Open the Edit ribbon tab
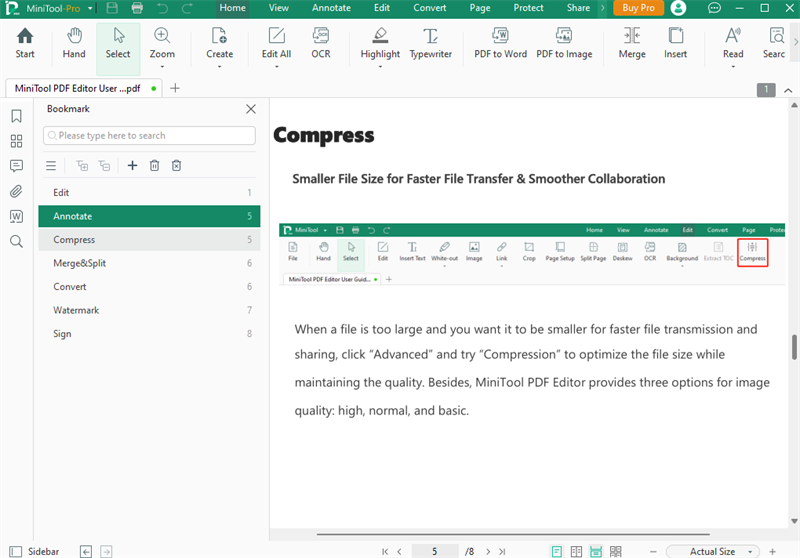Screen dimensions: 800x558 tap(382, 8)
